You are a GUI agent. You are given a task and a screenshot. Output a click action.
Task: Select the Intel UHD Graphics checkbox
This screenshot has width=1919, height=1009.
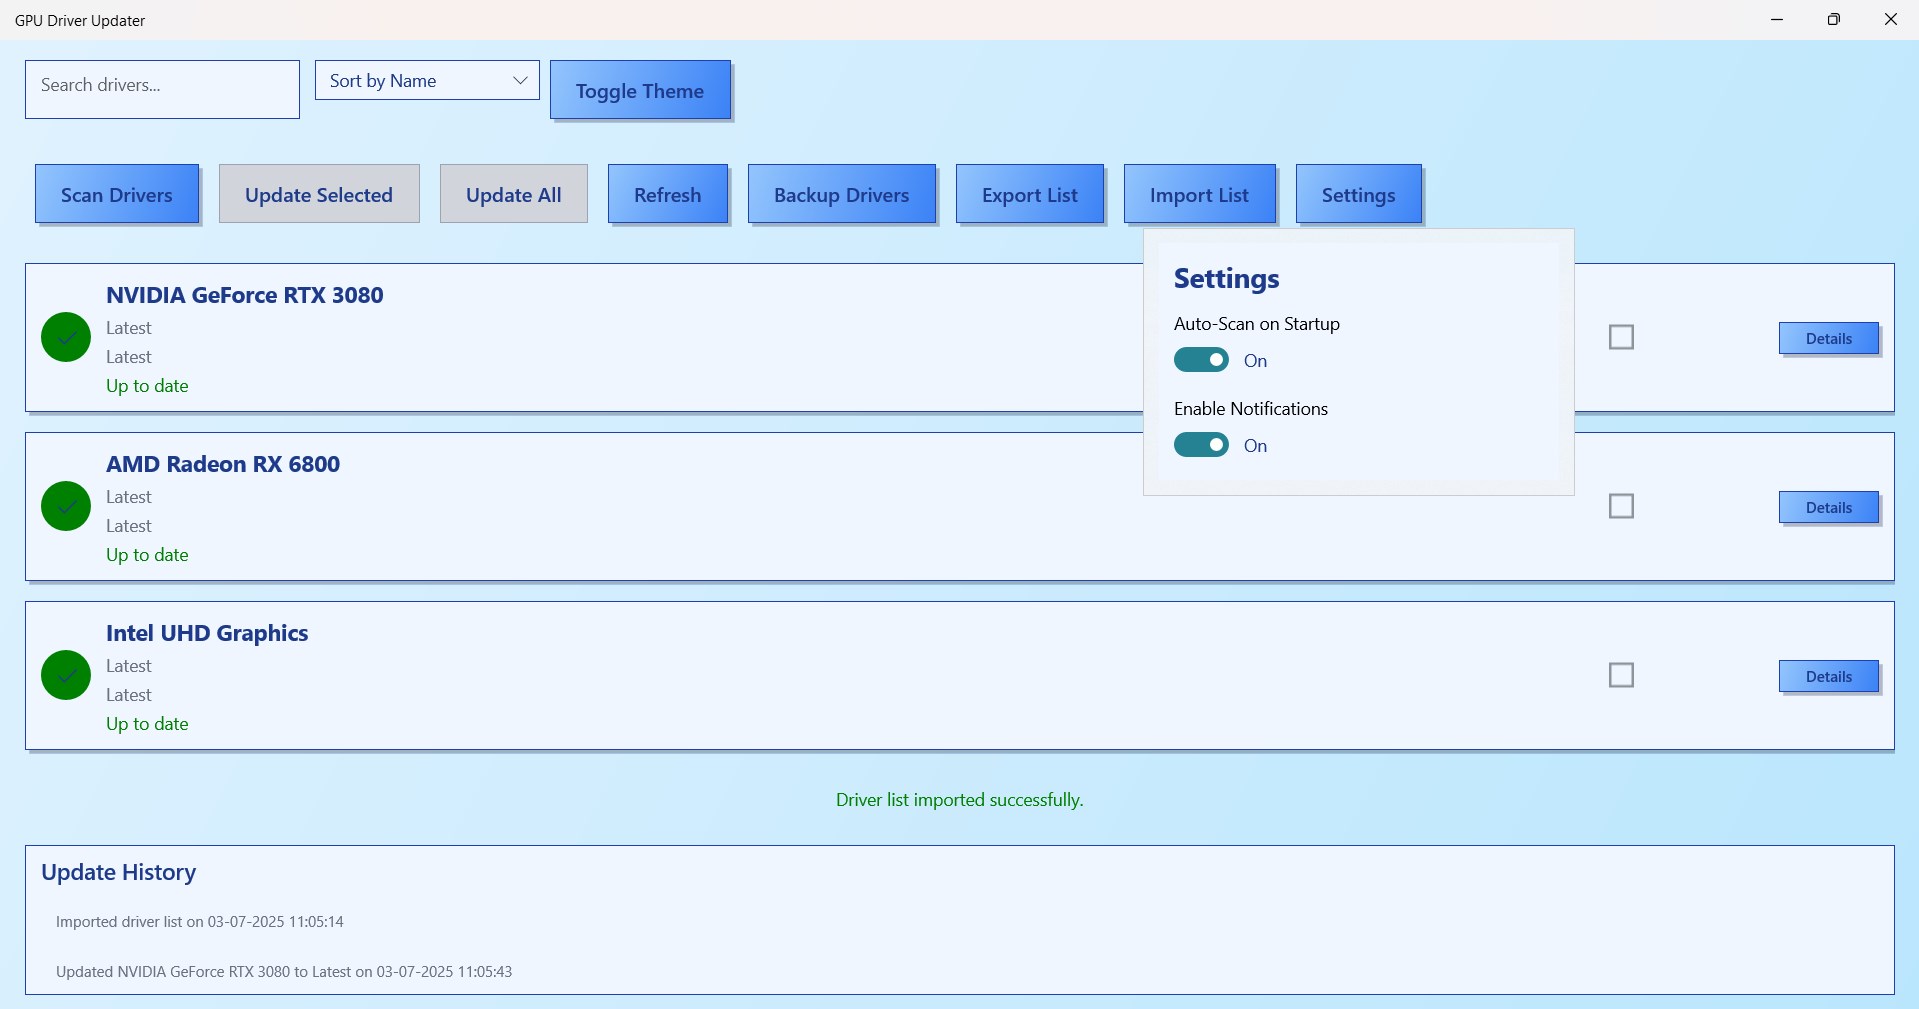[1621, 675]
